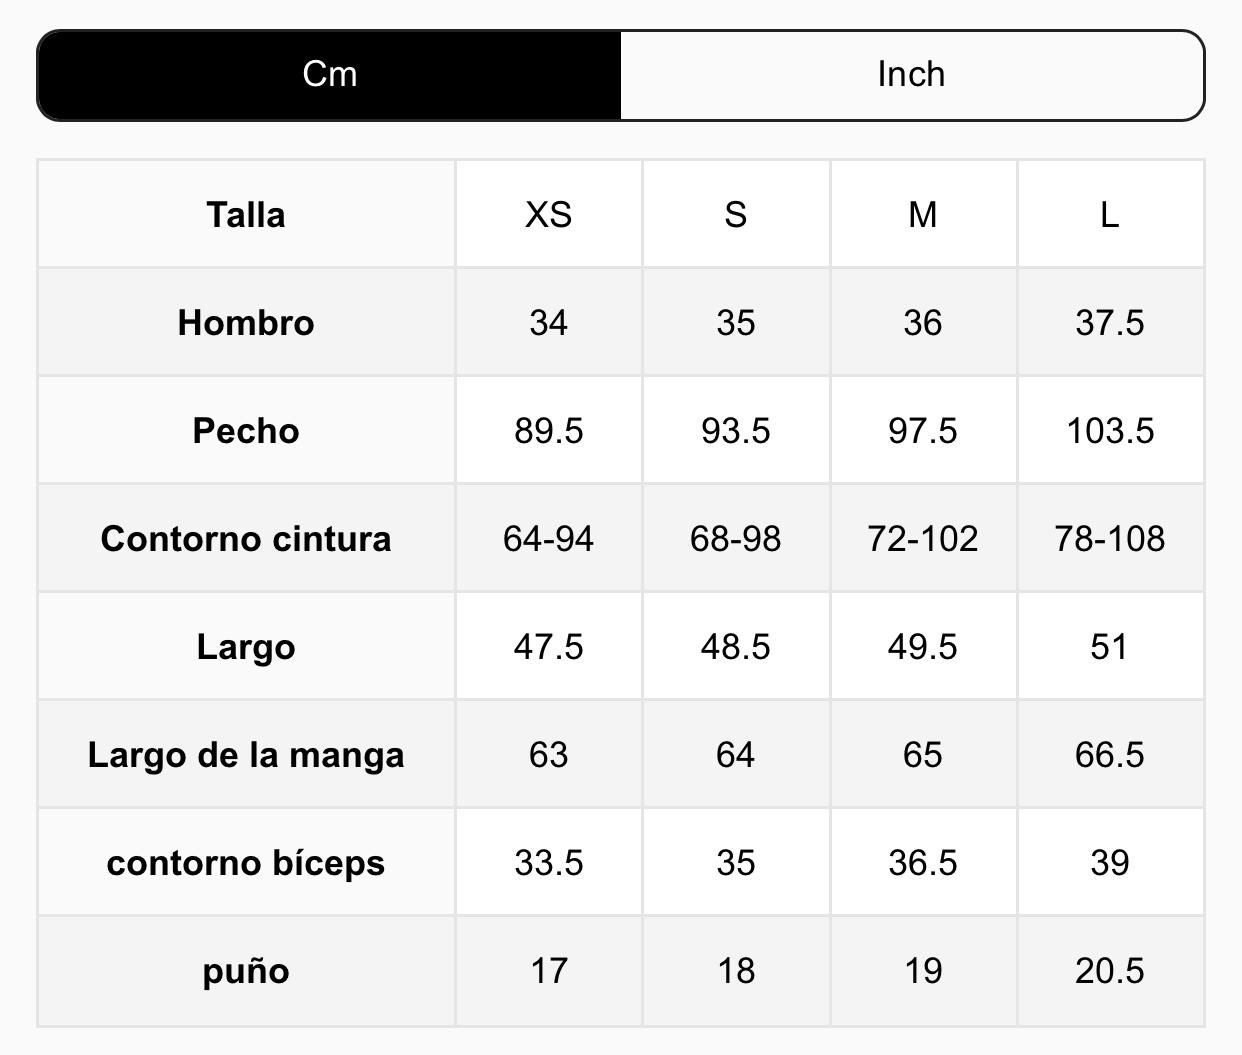The height and width of the screenshot is (1055, 1242).
Task: Select the 64-94 waist value for XS
Action: [x=548, y=539]
